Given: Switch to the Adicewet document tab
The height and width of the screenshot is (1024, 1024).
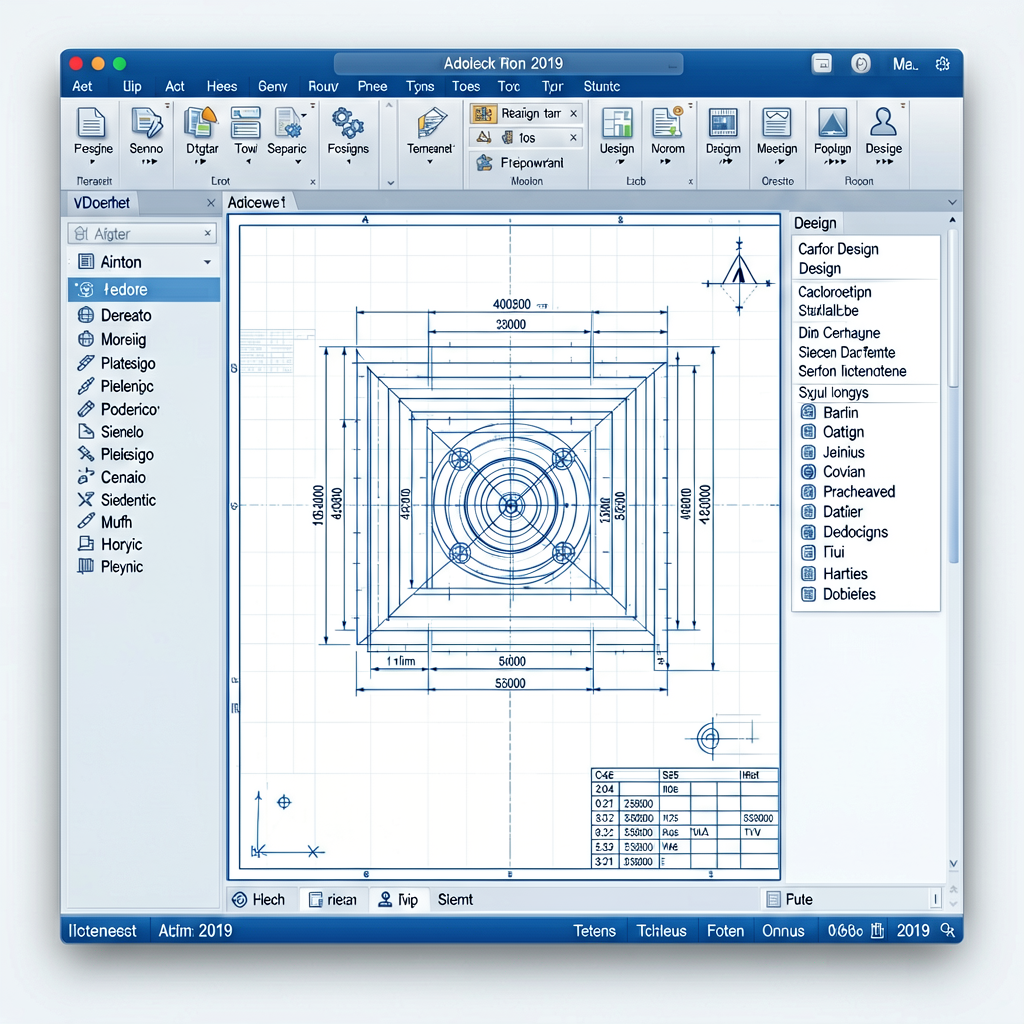Looking at the screenshot, I should (x=257, y=202).
